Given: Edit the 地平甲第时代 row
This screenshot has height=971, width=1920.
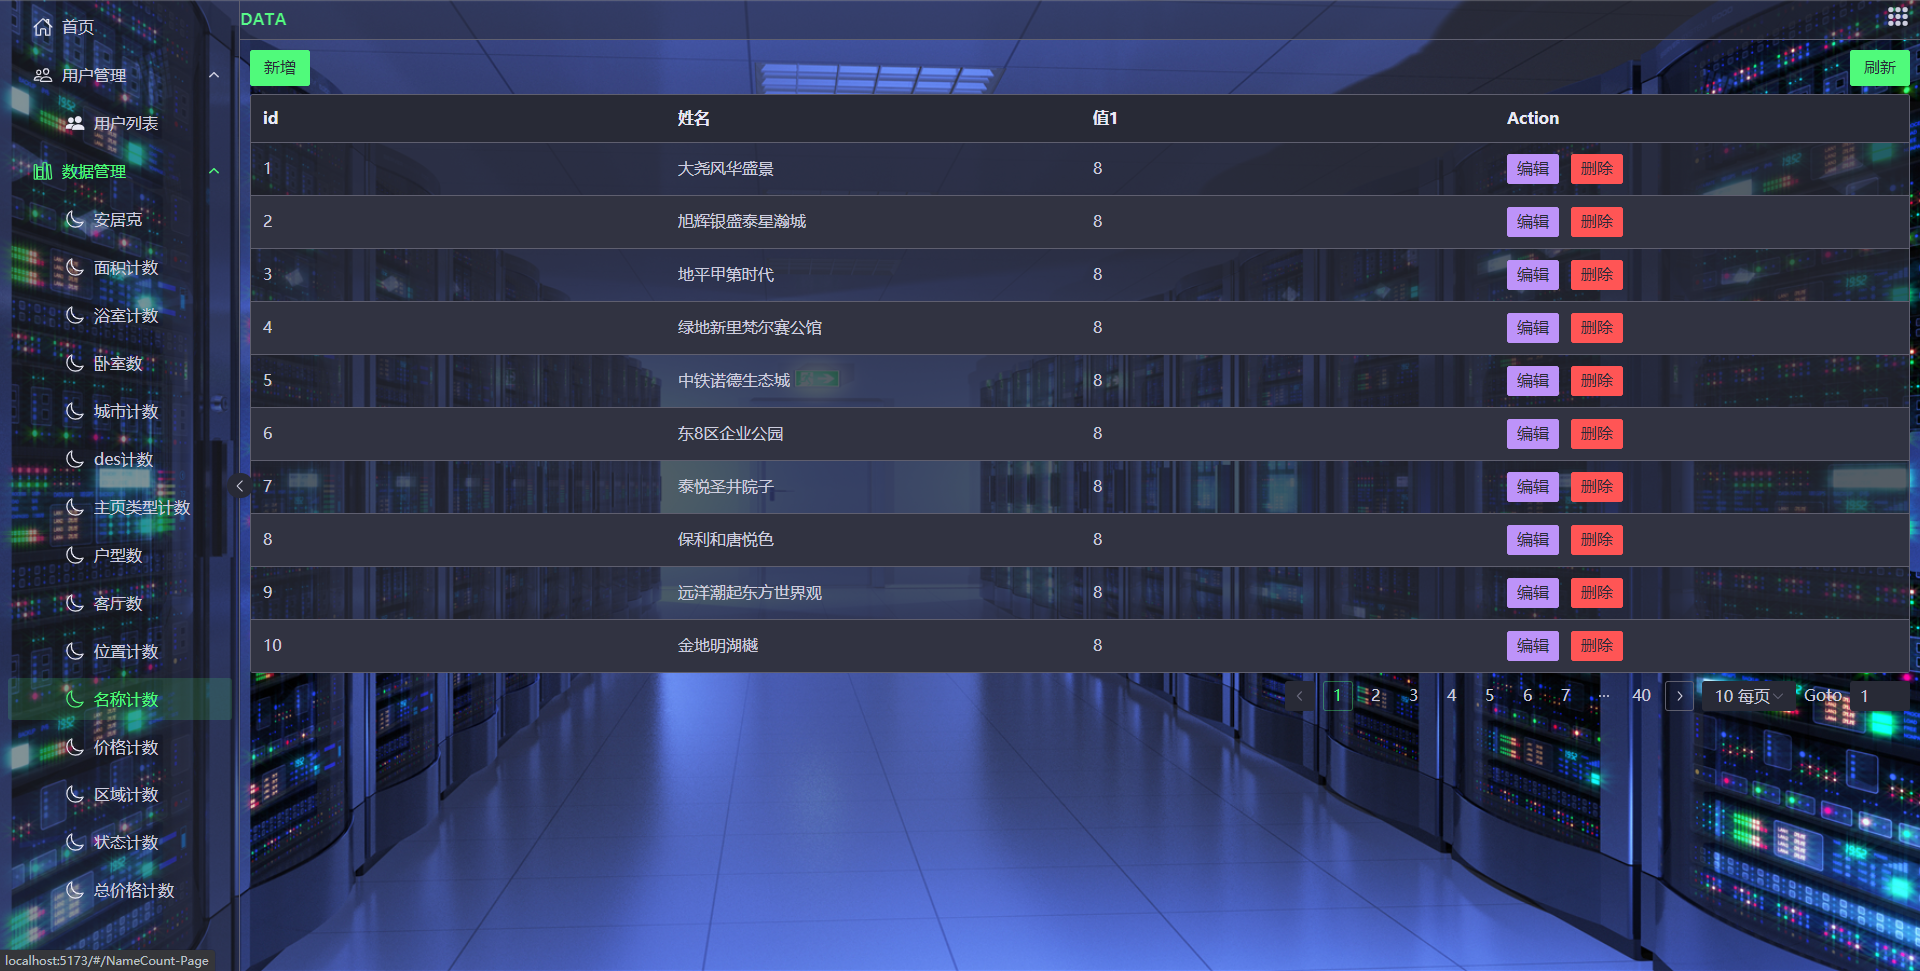Looking at the screenshot, I should pyautogui.click(x=1532, y=275).
